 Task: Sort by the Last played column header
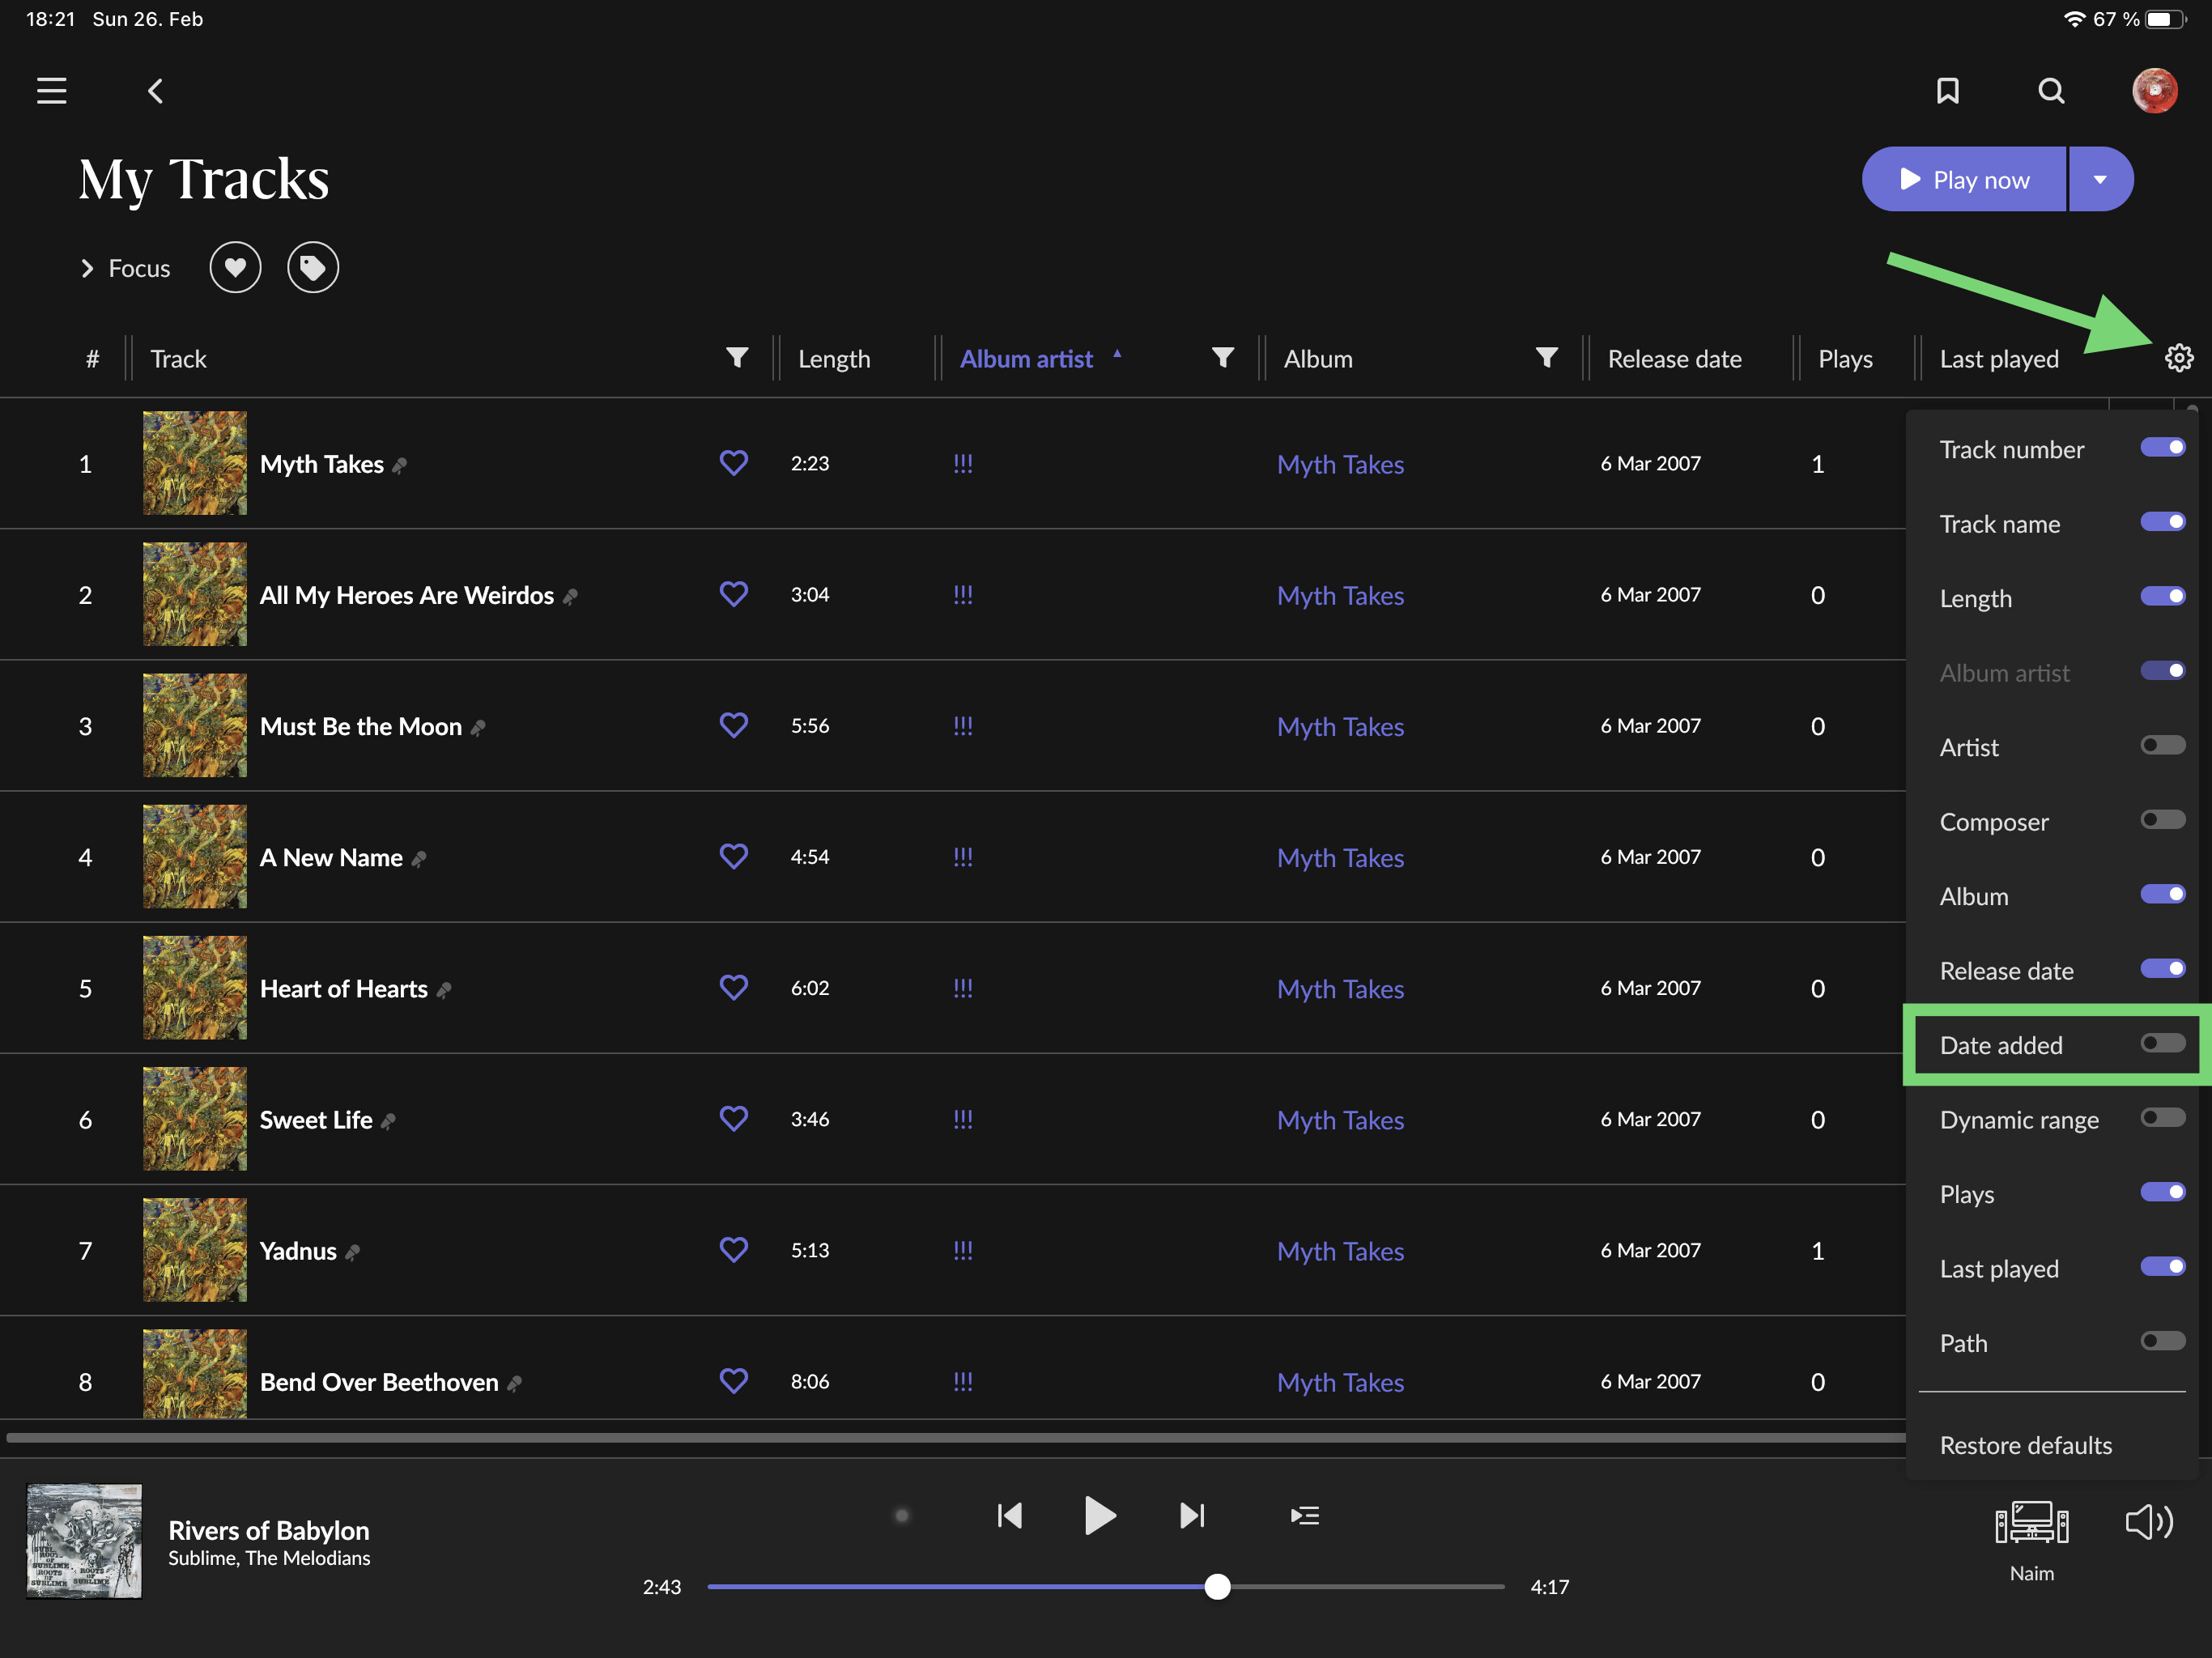[x=1999, y=358]
